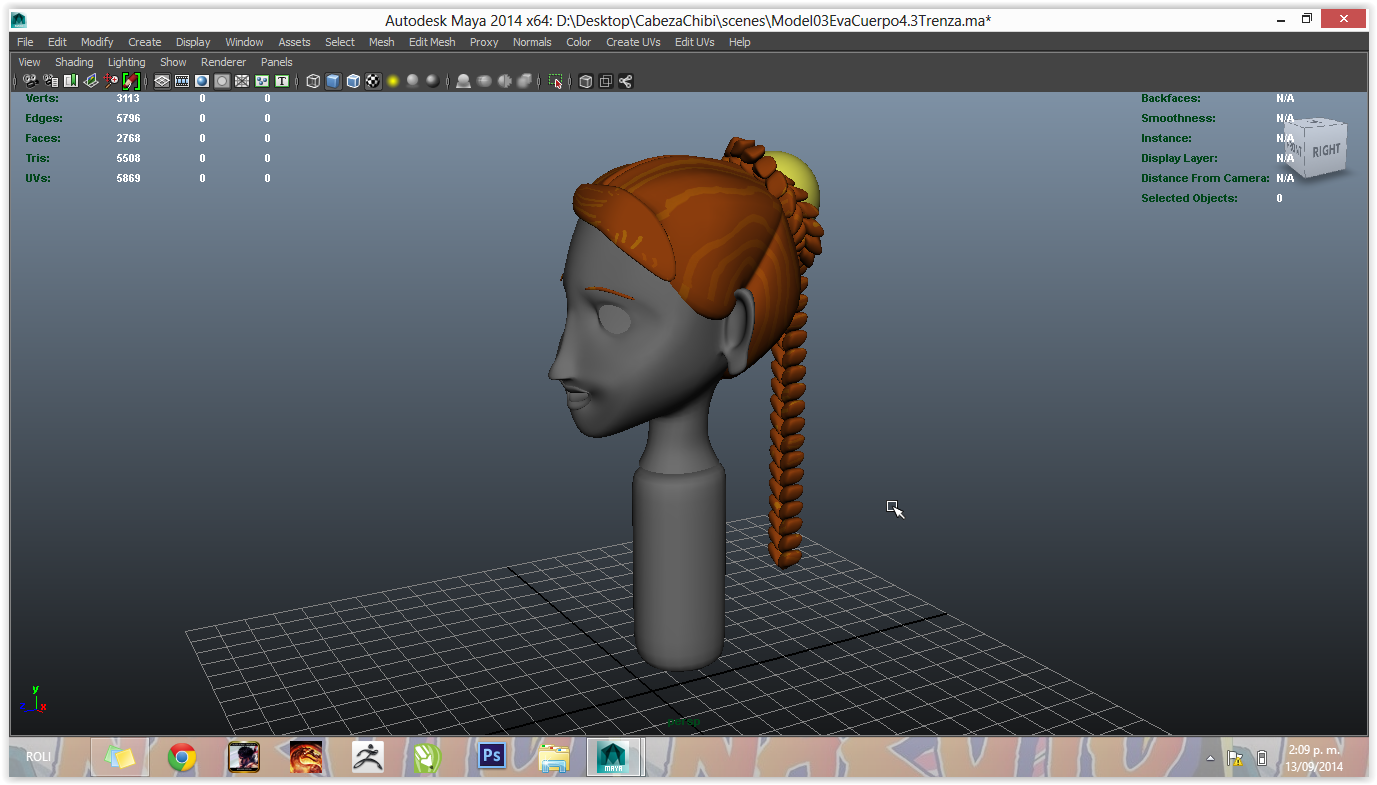Toggle the Gate Mask display
Image resolution: width=1377 pixels, height=785 pixels.
point(222,81)
